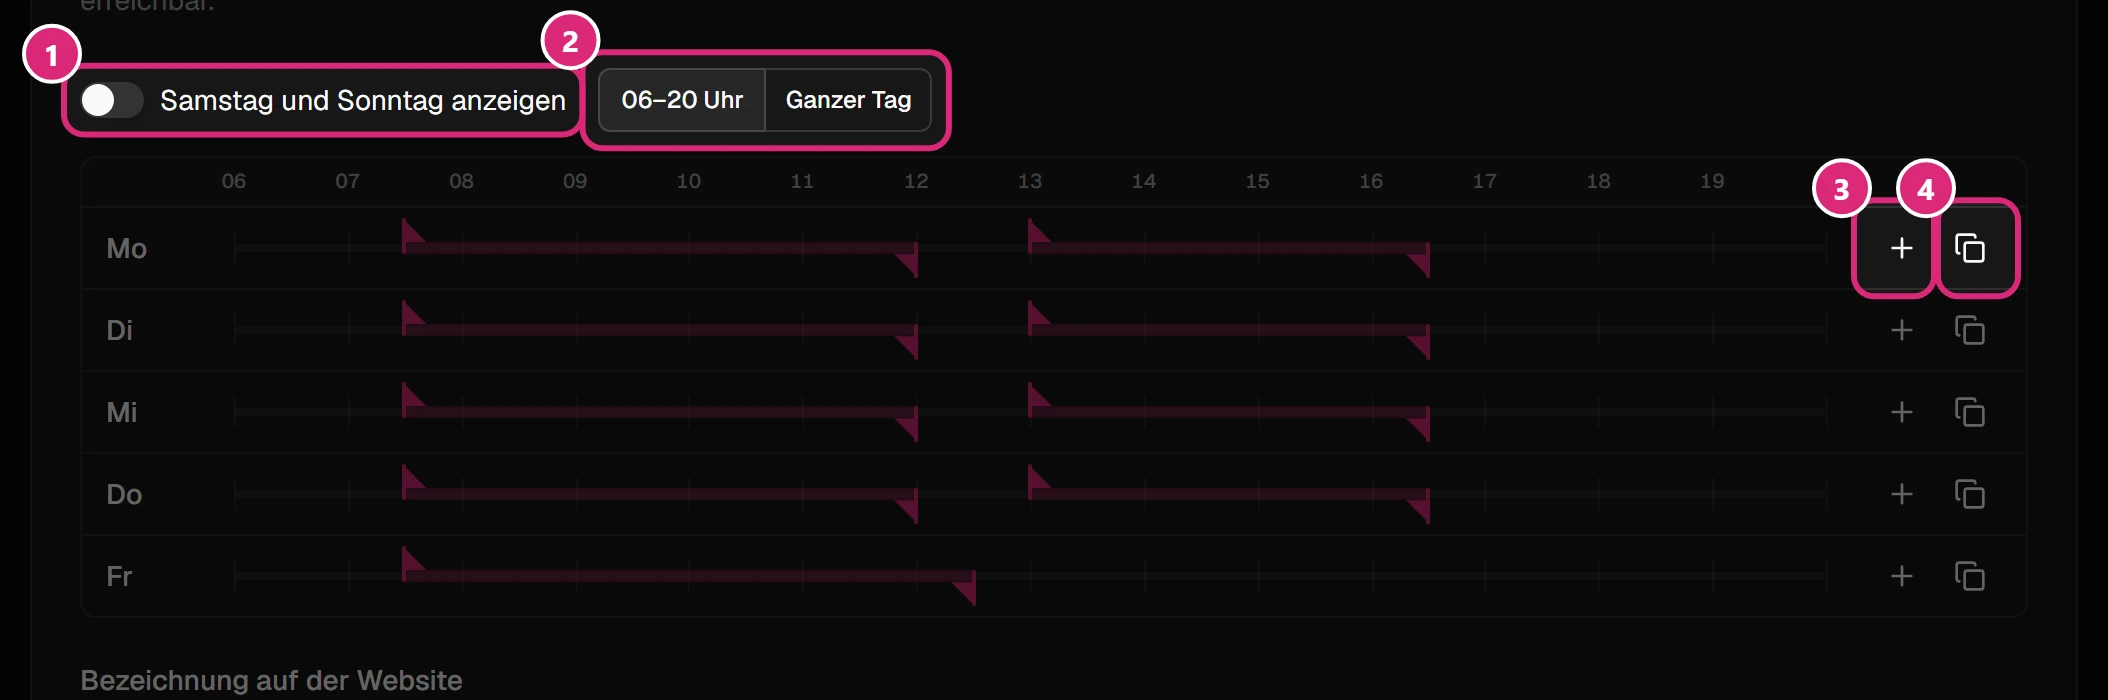This screenshot has height=700, width=2108.
Task: Copy the Di schedule
Action: (1970, 330)
